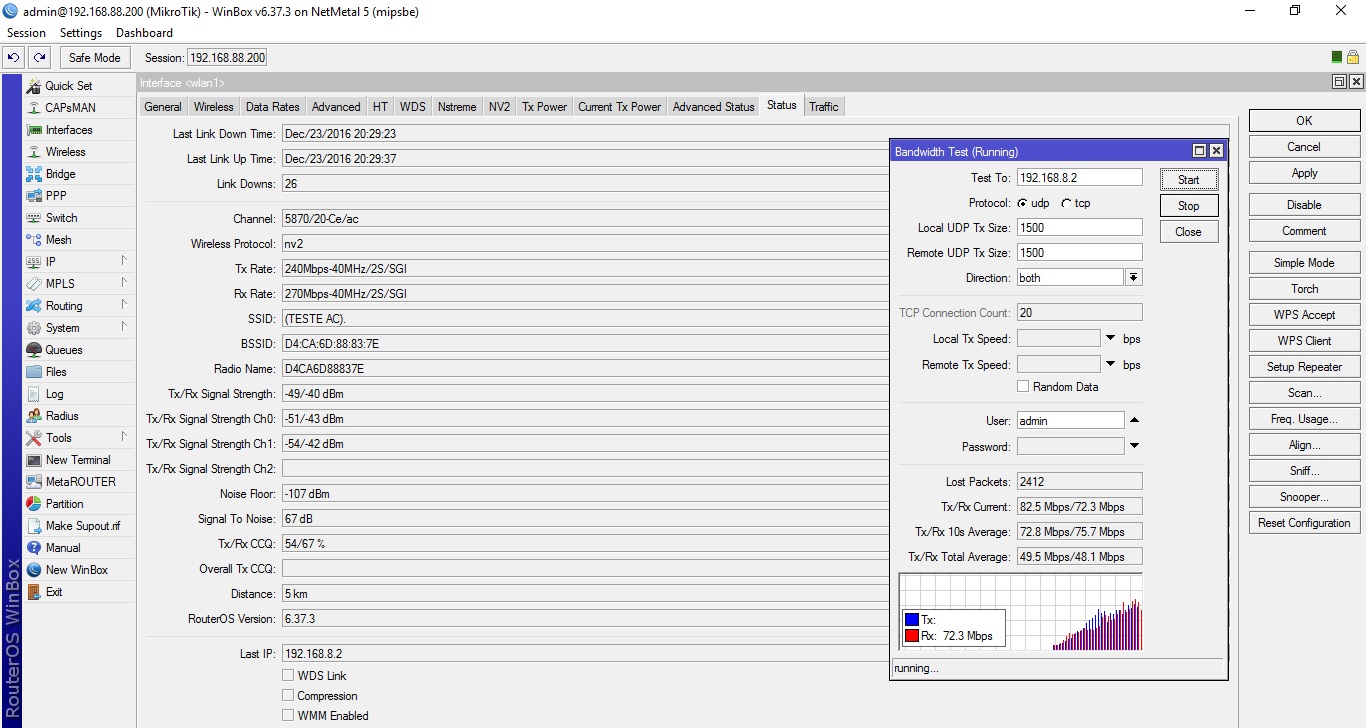Image resolution: width=1366 pixels, height=728 pixels.
Task: Click the Apply button
Action: pyautogui.click(x=1304, y=173)
